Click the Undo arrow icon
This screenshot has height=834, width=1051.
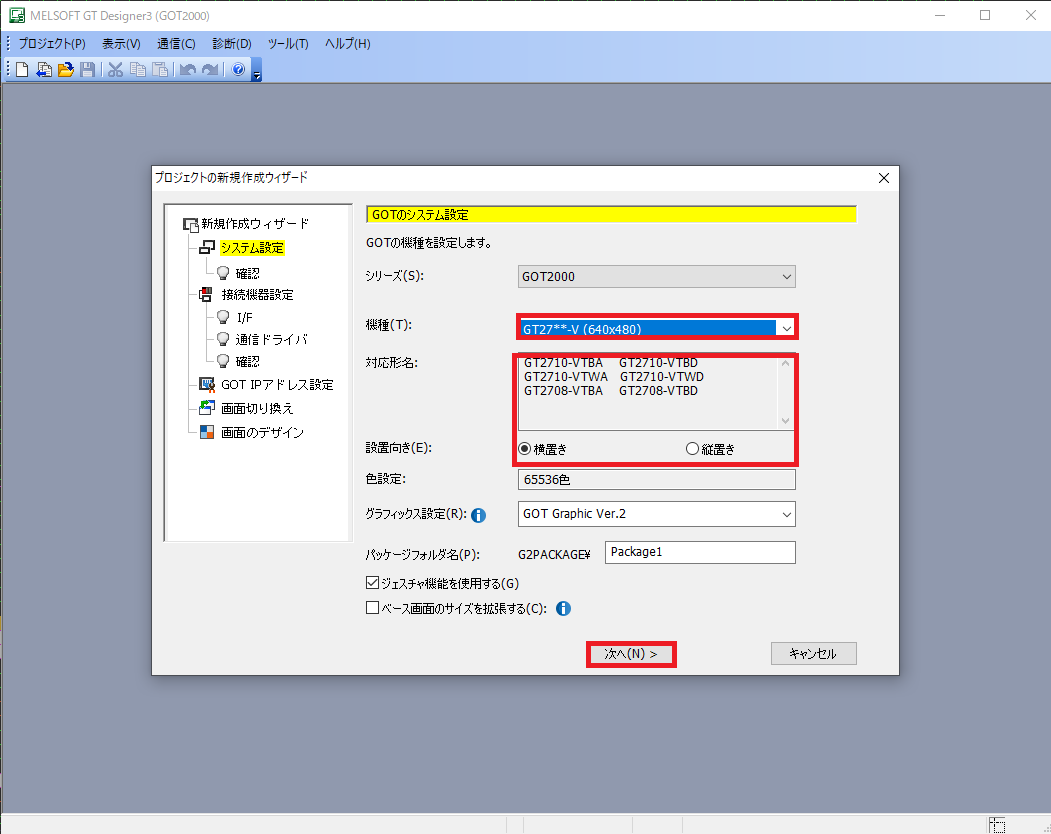(x=188, y=70)
